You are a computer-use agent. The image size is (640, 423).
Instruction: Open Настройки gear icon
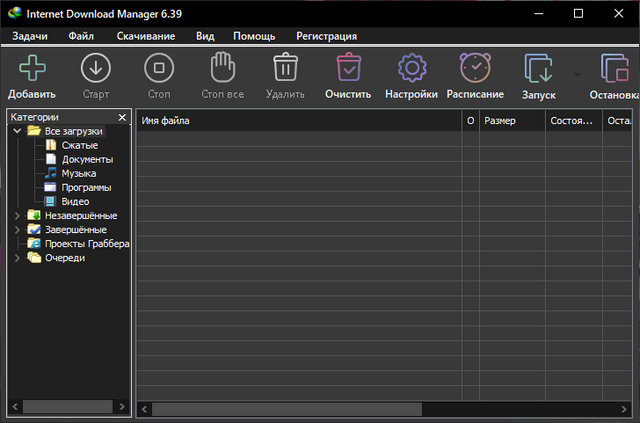click(x=411, y=68)
